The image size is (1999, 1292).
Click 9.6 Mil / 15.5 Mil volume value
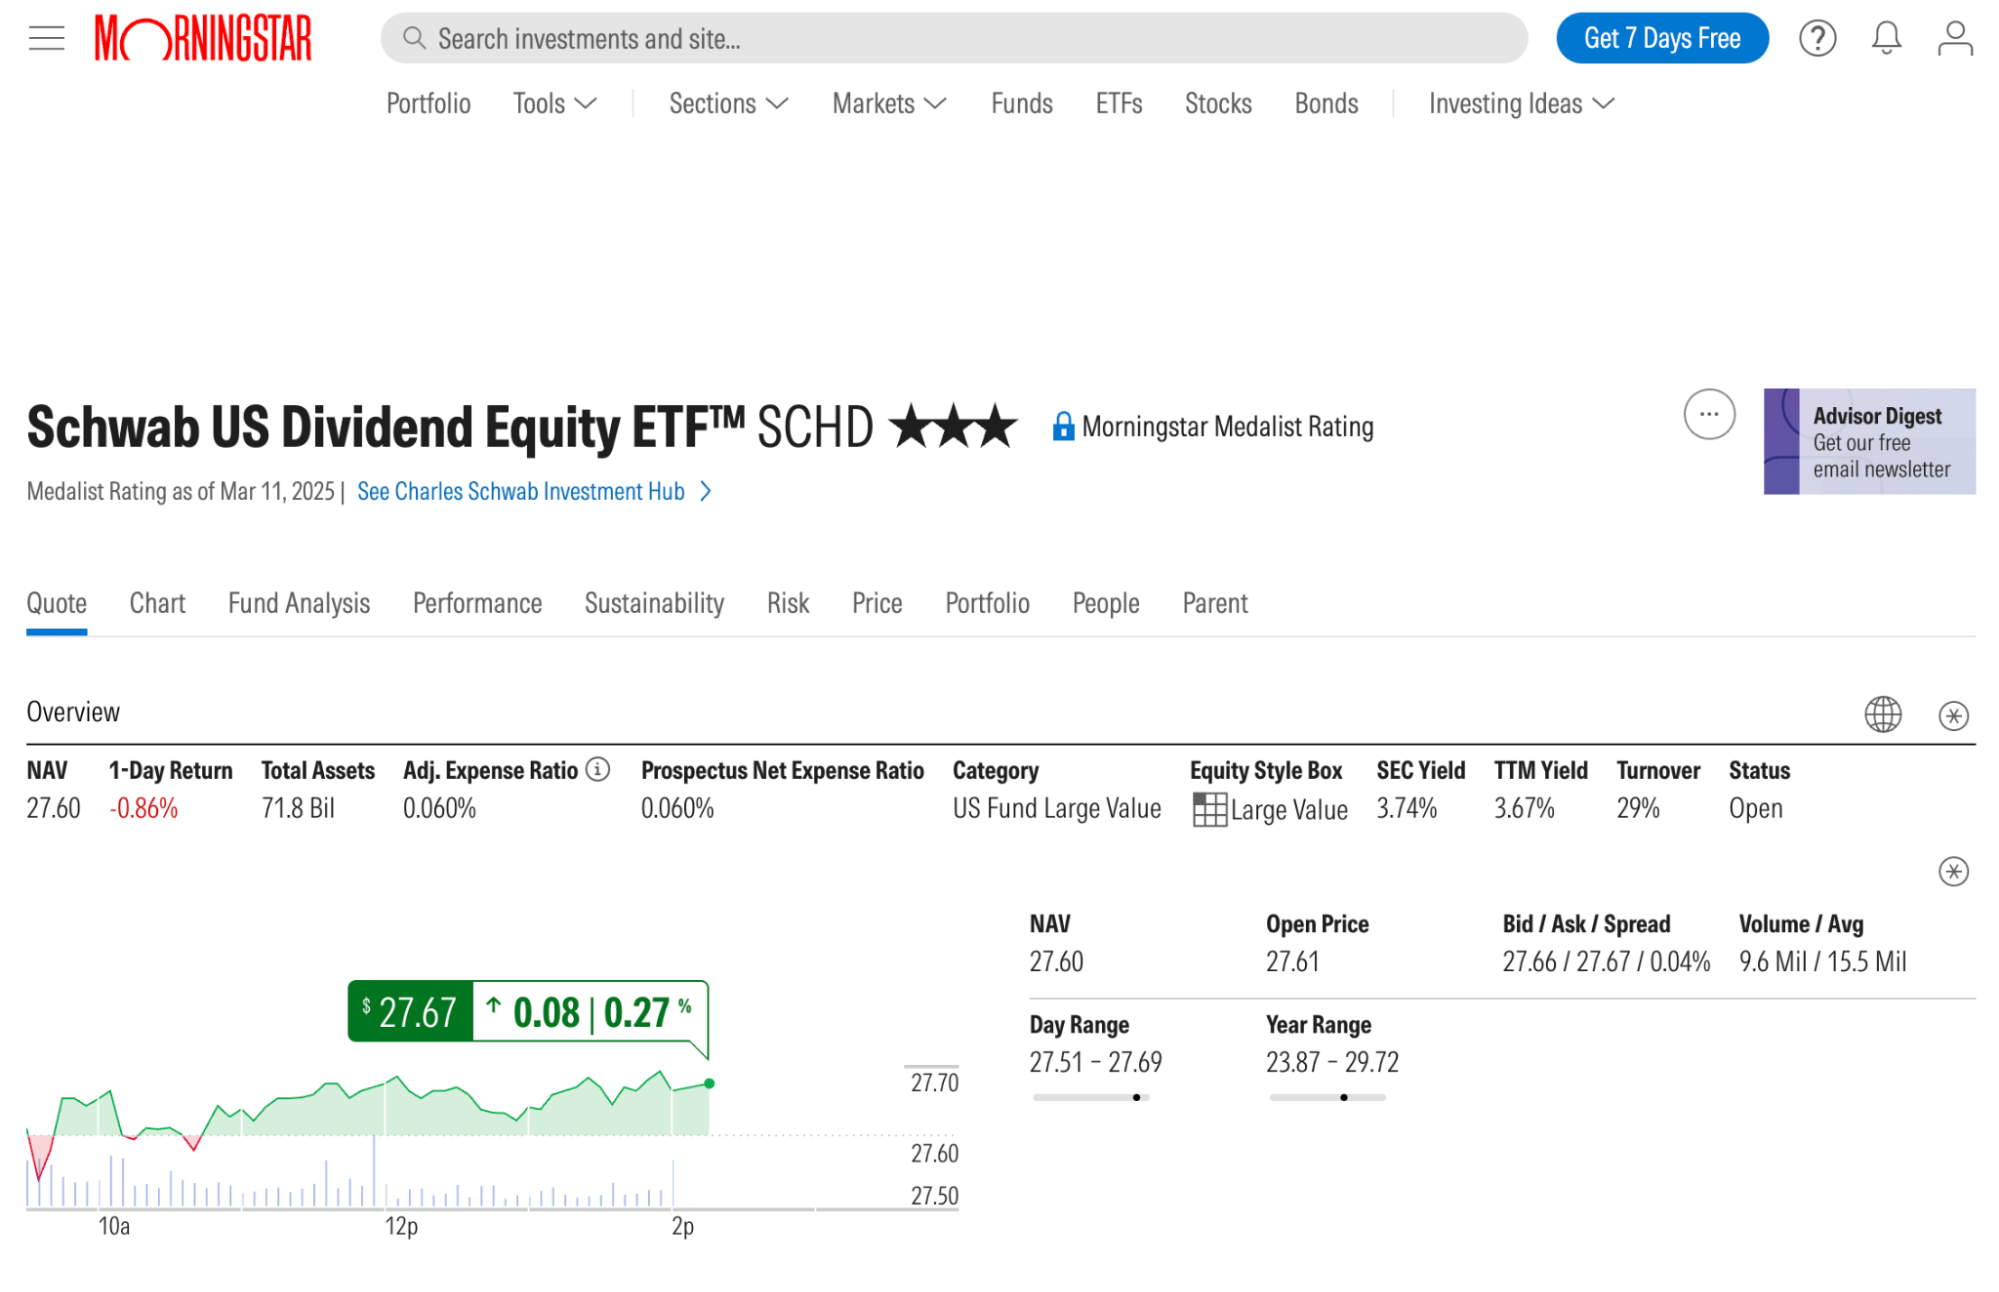pyautogui.click(x=1822, y=961)
